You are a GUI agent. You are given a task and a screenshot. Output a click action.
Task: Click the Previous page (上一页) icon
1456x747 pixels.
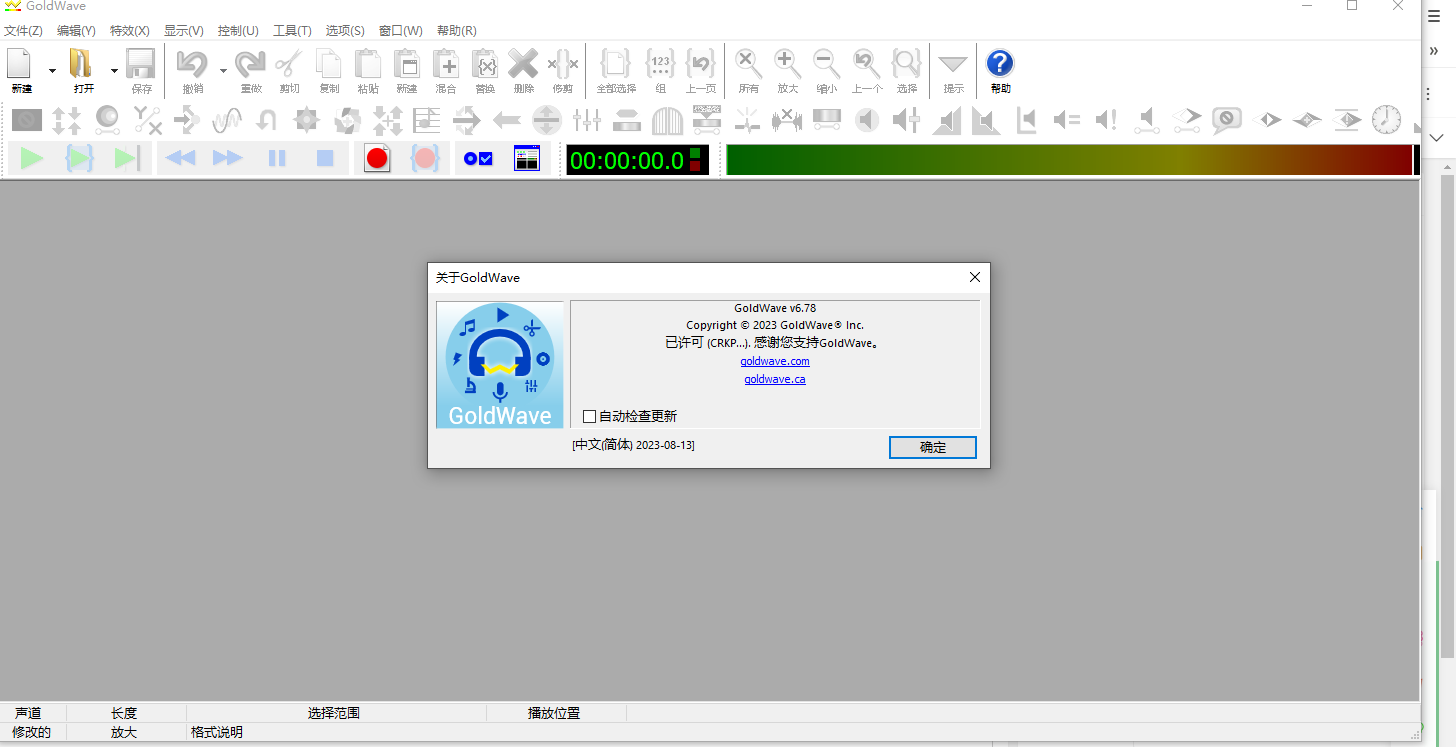click(x=700, y=64)
